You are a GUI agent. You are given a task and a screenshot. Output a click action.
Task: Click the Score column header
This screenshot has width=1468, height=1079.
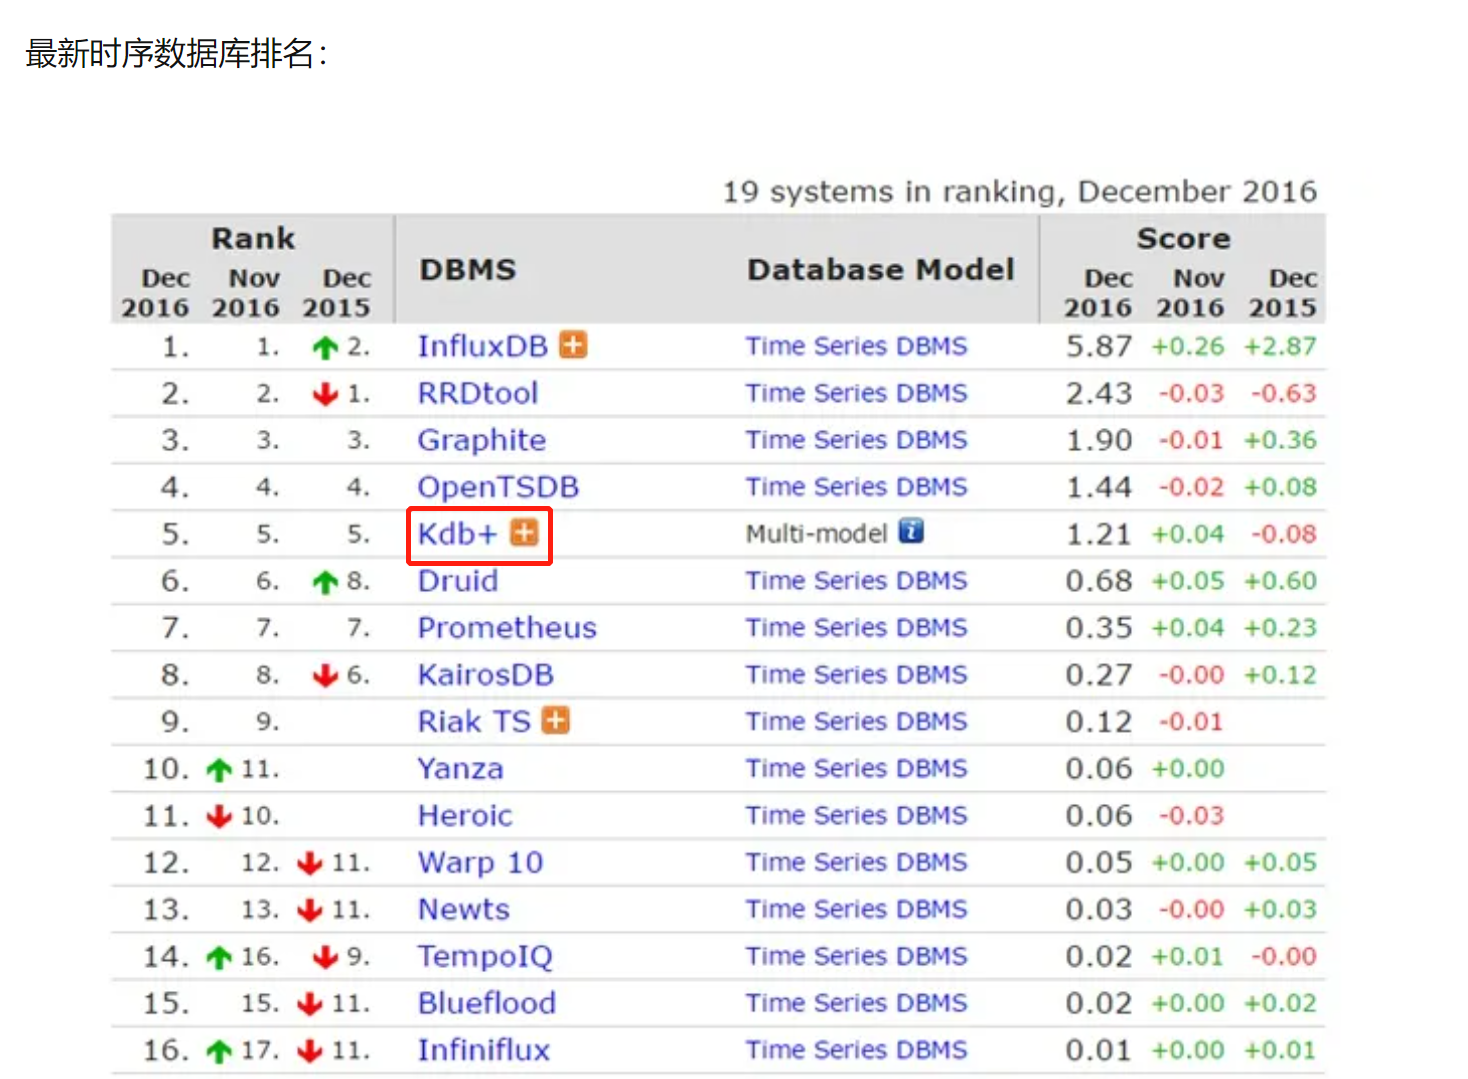[1184, 239]
